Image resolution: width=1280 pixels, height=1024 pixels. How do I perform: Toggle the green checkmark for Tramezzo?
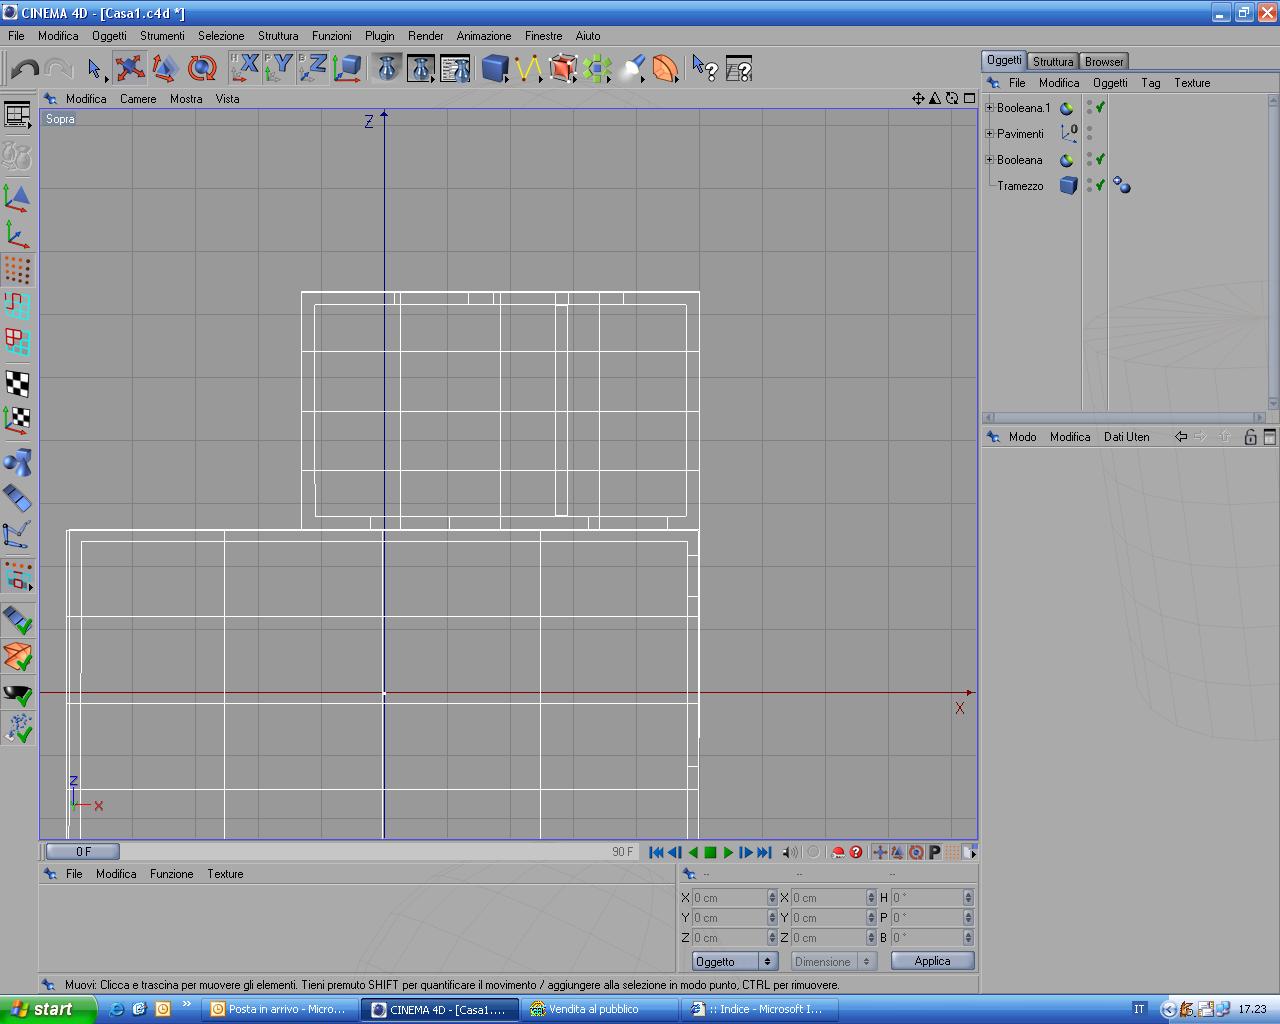(1100, 185)
